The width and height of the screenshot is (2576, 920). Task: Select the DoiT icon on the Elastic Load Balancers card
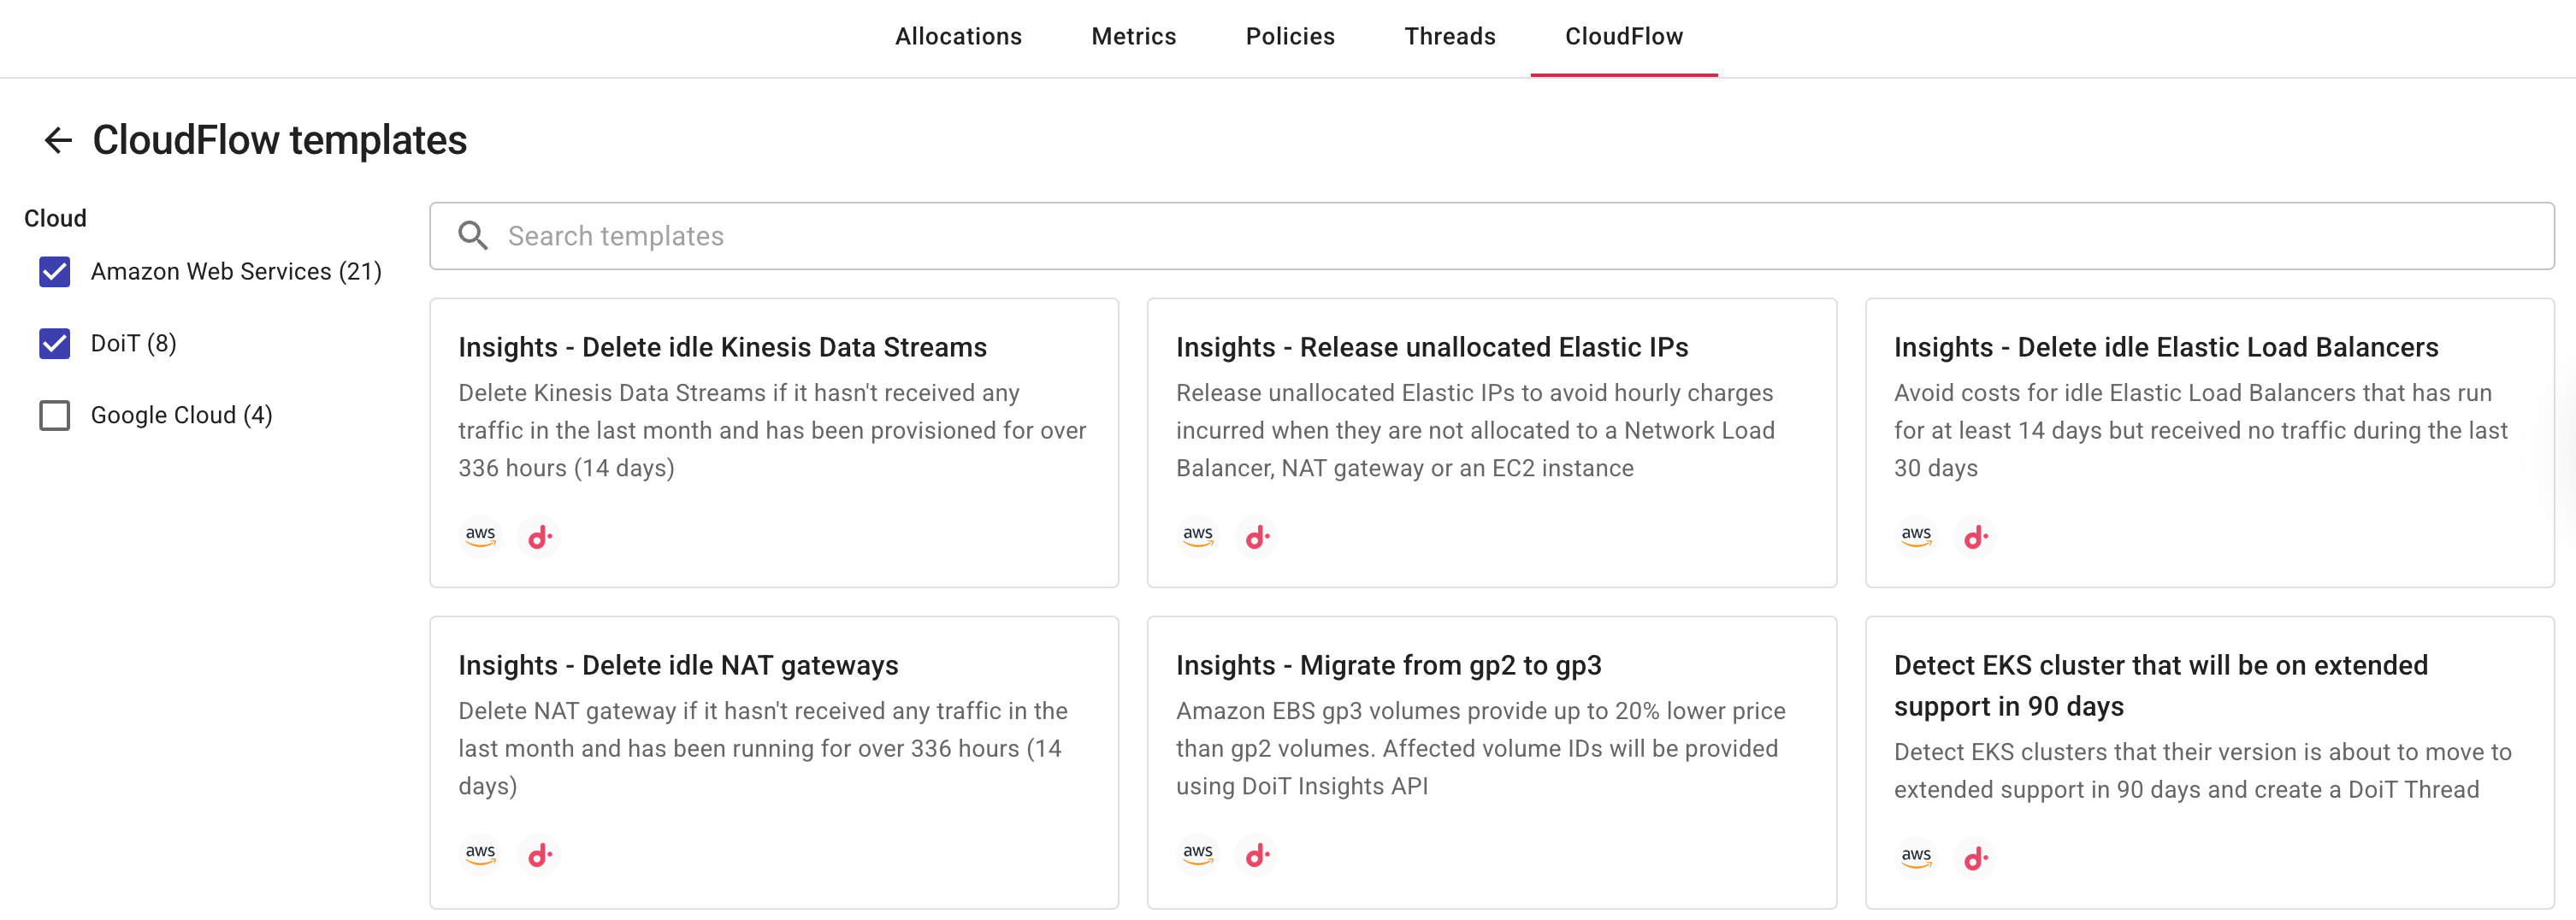pos(1975,536)
